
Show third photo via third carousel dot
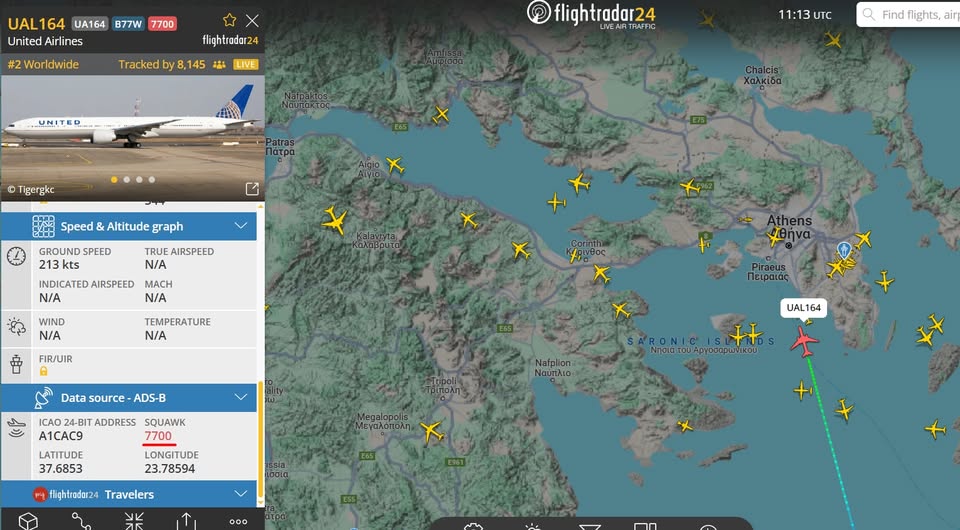[140, 180]
